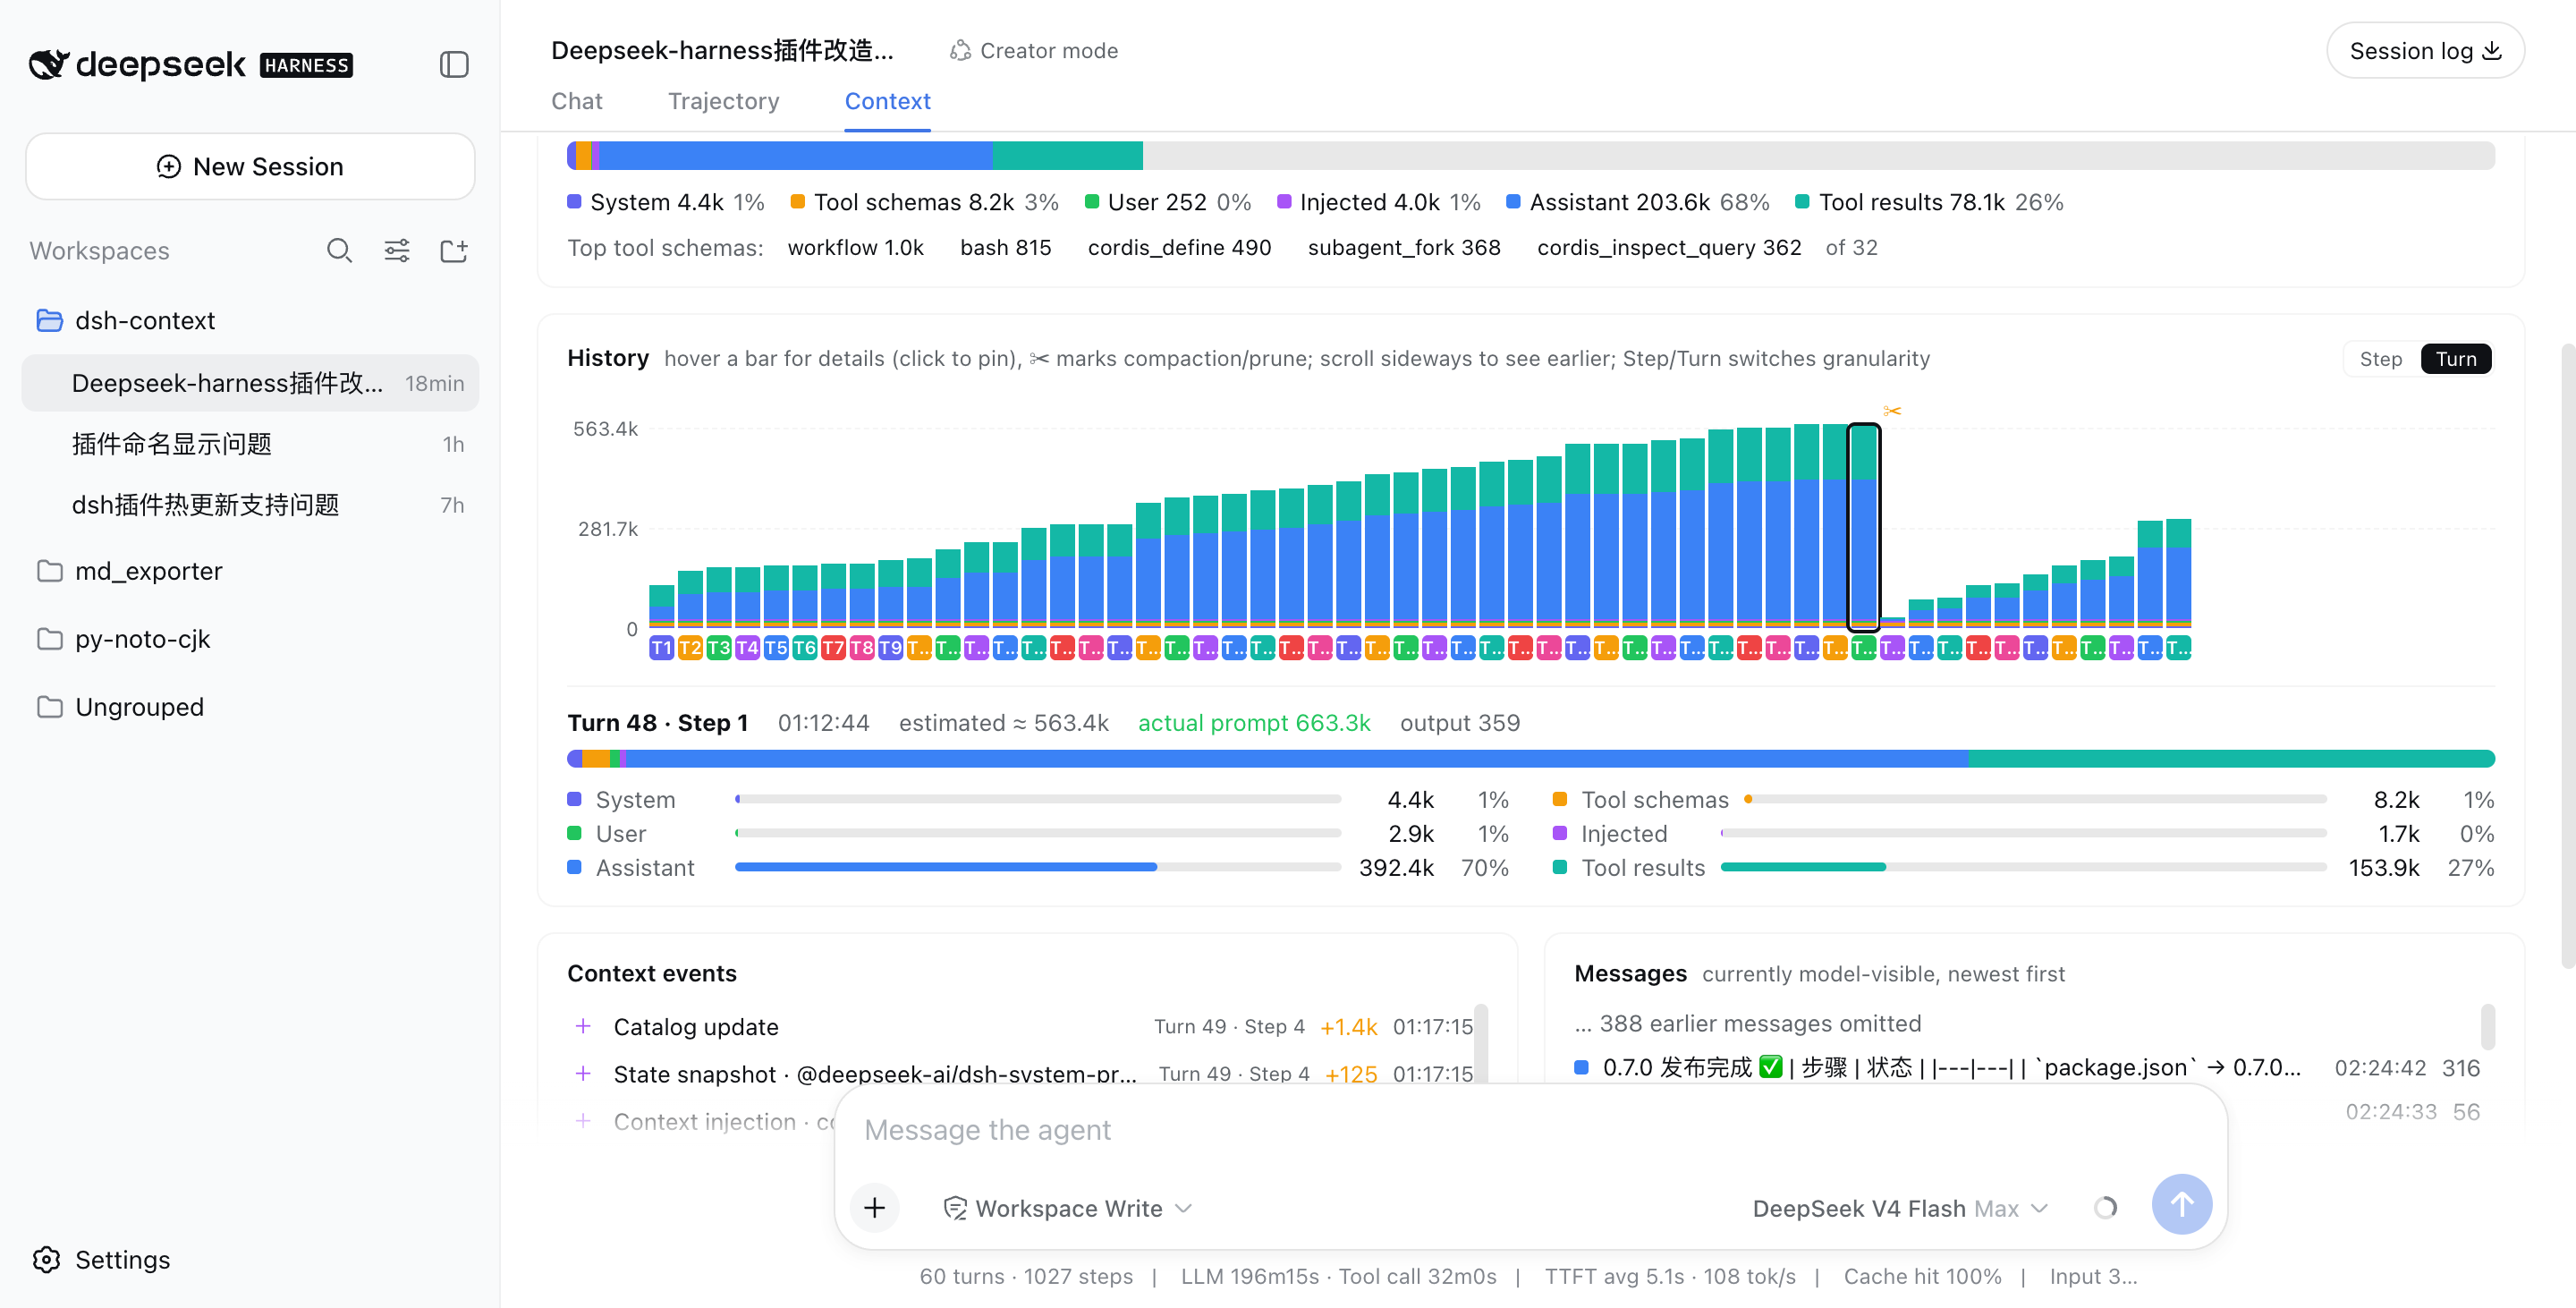Click 'actual prompt 663.3k' value
Viewport: 2576px width, 1308px height.
[1253, 722]
